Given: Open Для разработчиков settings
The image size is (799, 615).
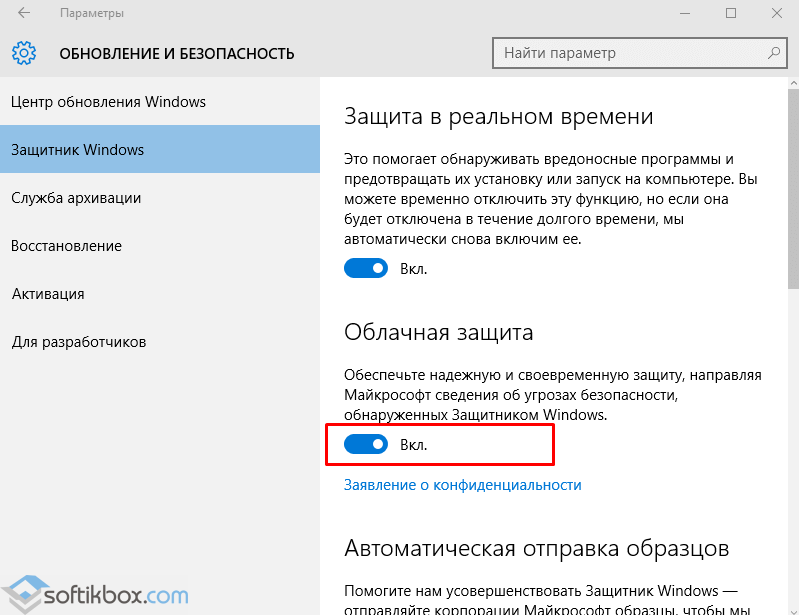Looking at the screenshot, I should [x=79, y=342].
